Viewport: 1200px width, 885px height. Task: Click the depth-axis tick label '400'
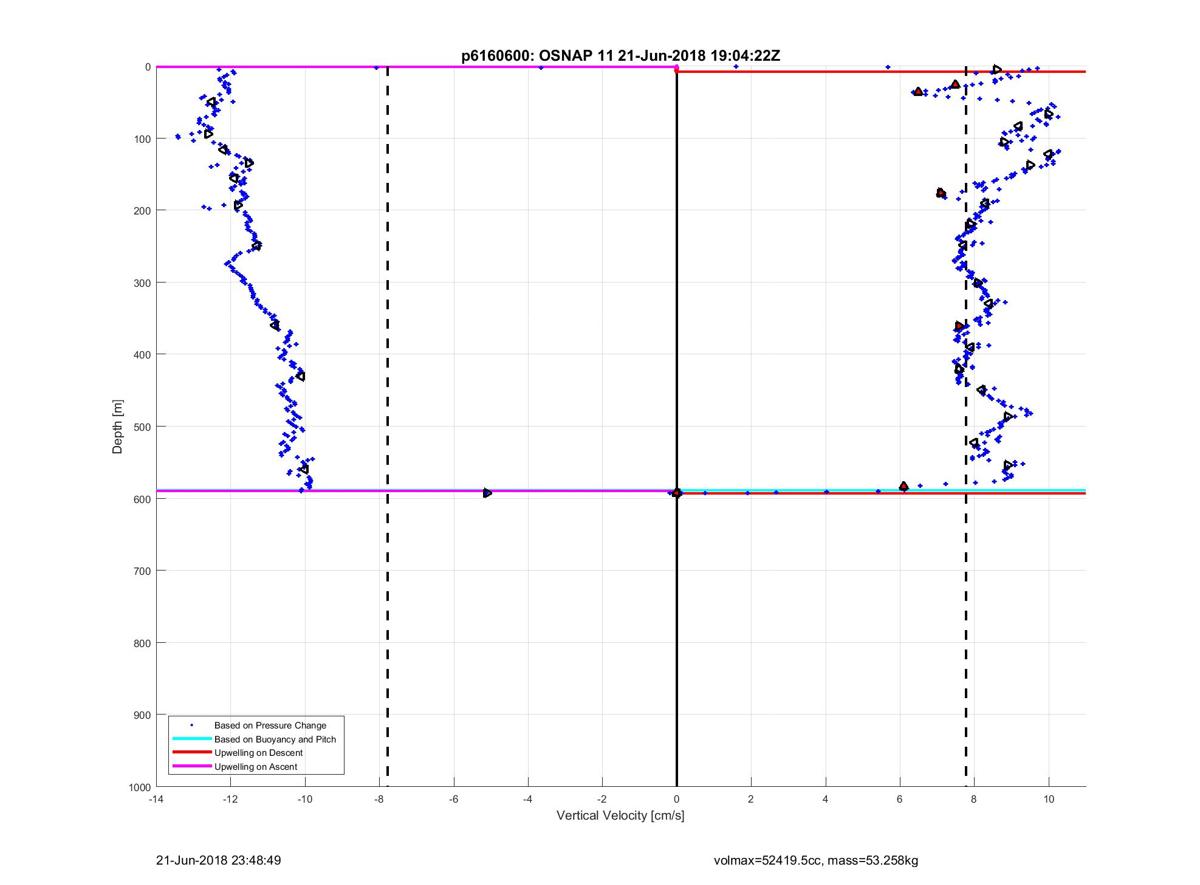141,355
